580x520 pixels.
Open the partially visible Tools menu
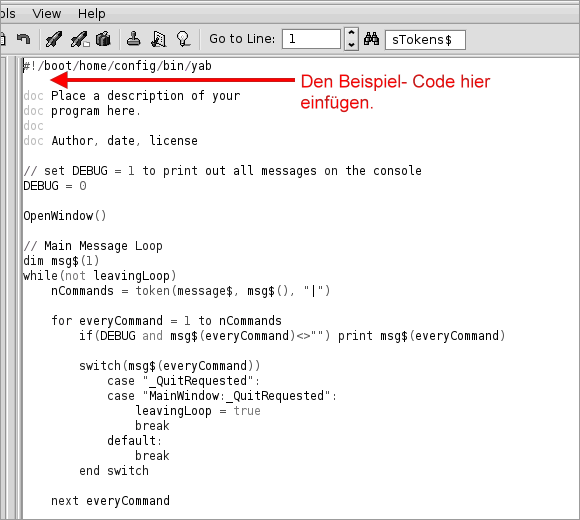click(7, 14)
